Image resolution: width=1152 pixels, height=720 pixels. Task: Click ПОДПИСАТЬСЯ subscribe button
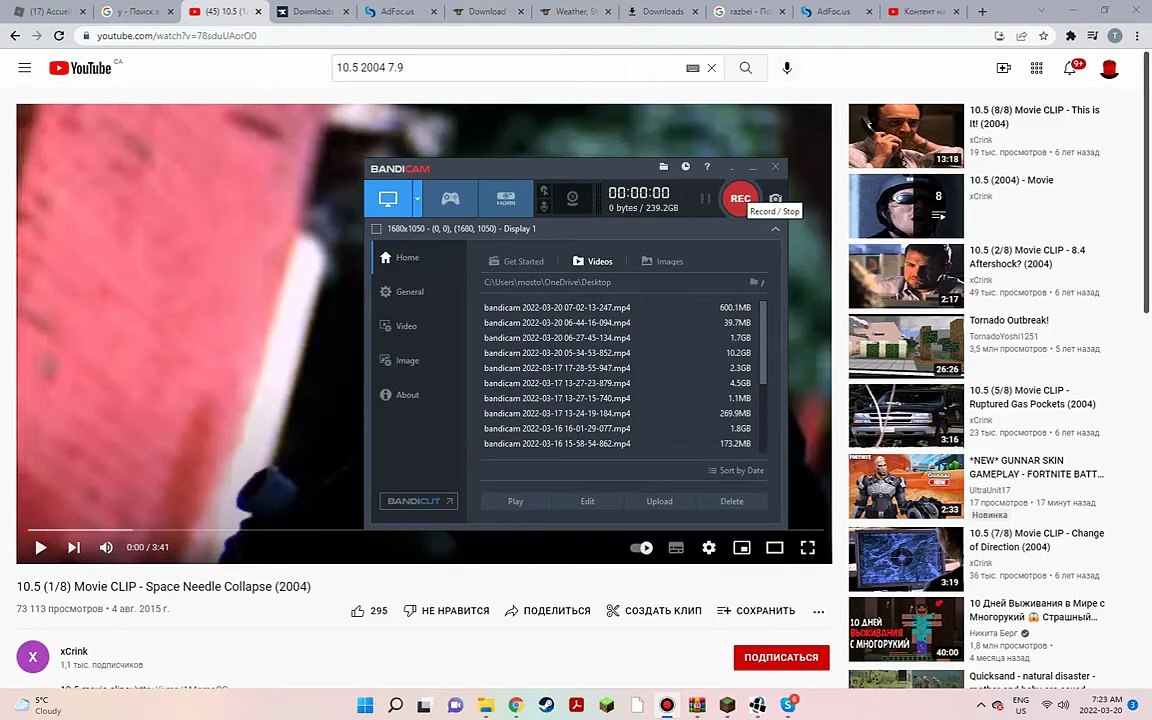[781, 658]
